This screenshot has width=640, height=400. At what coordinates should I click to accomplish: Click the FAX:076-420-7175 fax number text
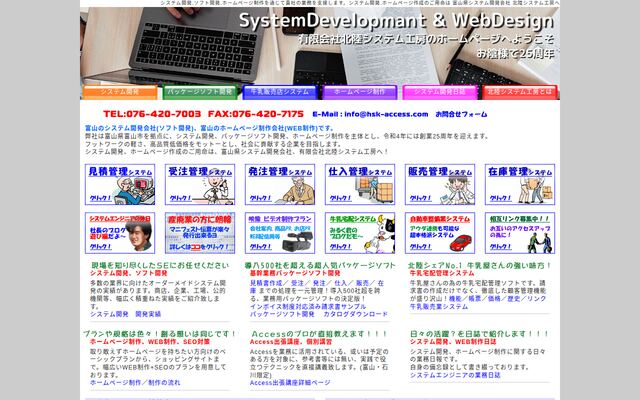click(256, 114)
